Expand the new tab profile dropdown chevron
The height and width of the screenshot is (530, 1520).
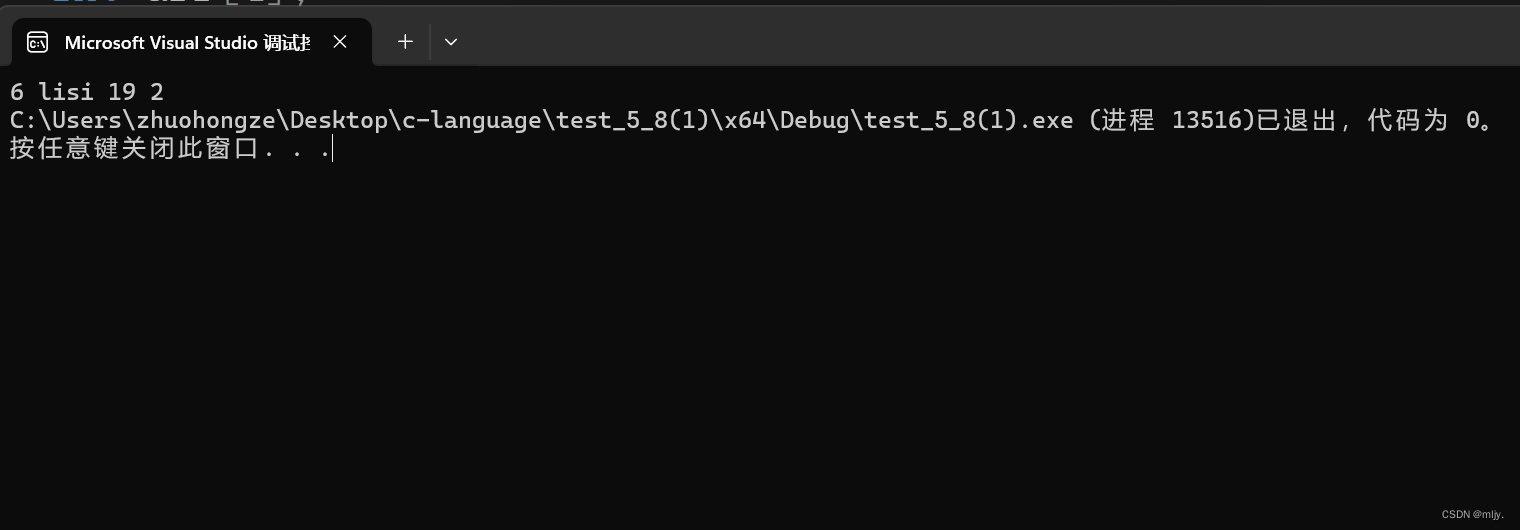click(x=451, y=42)
